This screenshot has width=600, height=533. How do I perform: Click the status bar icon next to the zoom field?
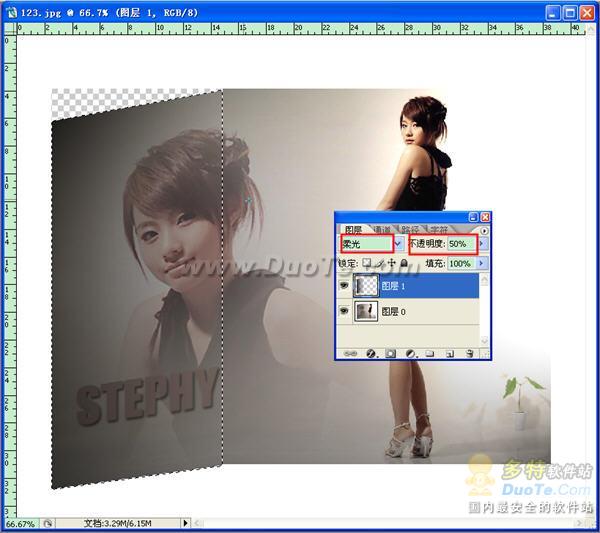[x=47, y=523]
